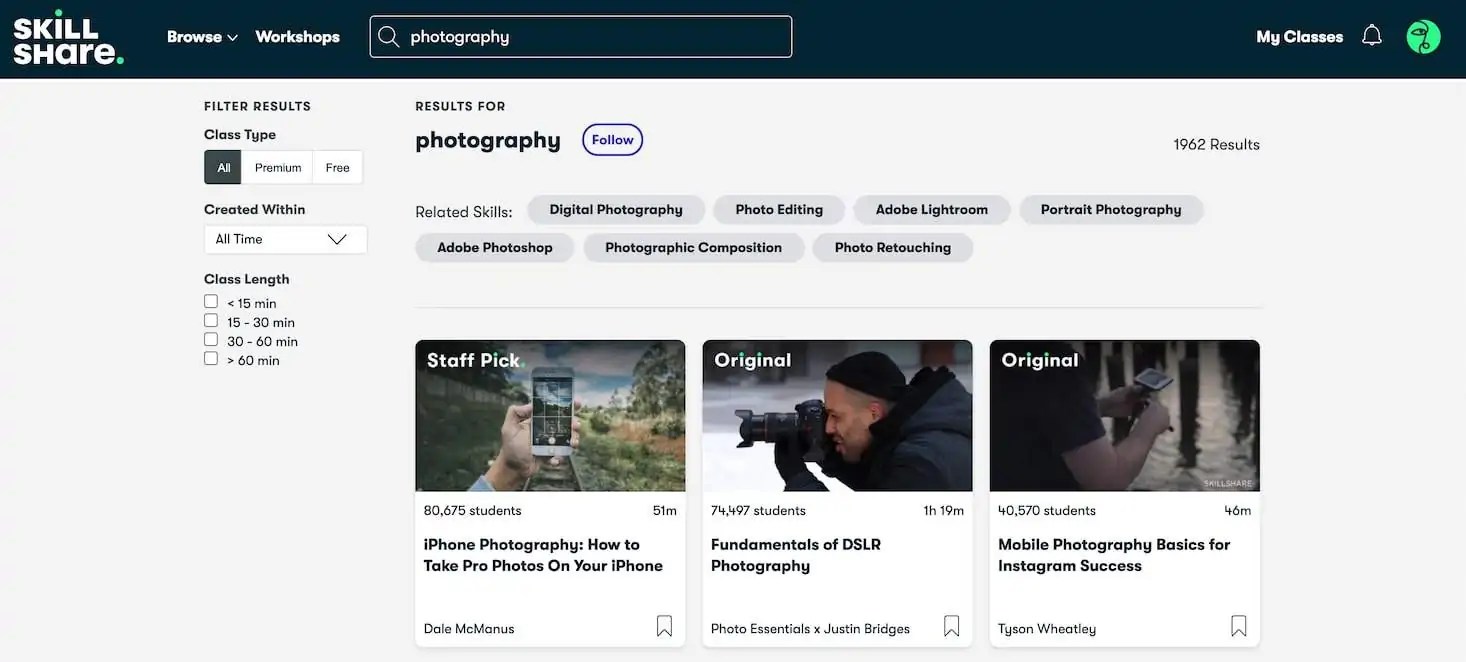1466x662 pixels.
Task: Enable the "30 - 60 min" filter
Action: click(210, 338)
